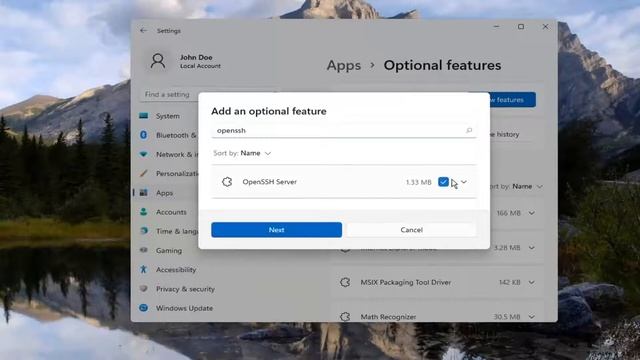The width and height of the screenshot is (640, 360).
Task: Expand the 166 MB feature row chevron
Action: coord(531,213)
